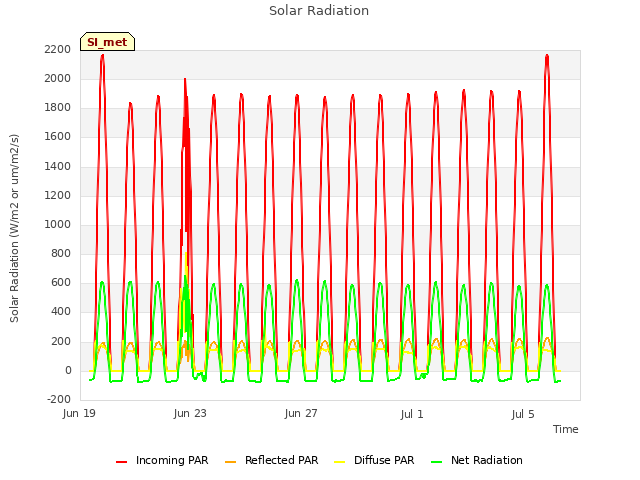The height and width of the screenshot is (480, 640).
Task: Click the -200 y-axis tick label
Action: 59,400
